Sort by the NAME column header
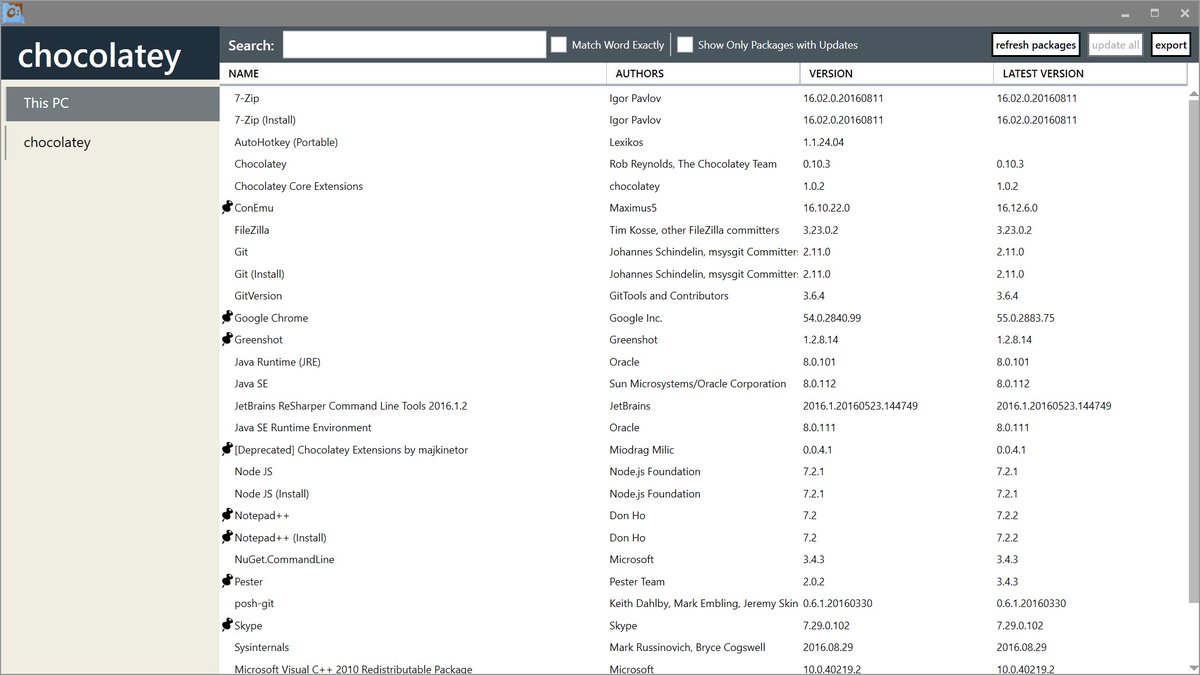1200x675 pixels. point(413,74)
